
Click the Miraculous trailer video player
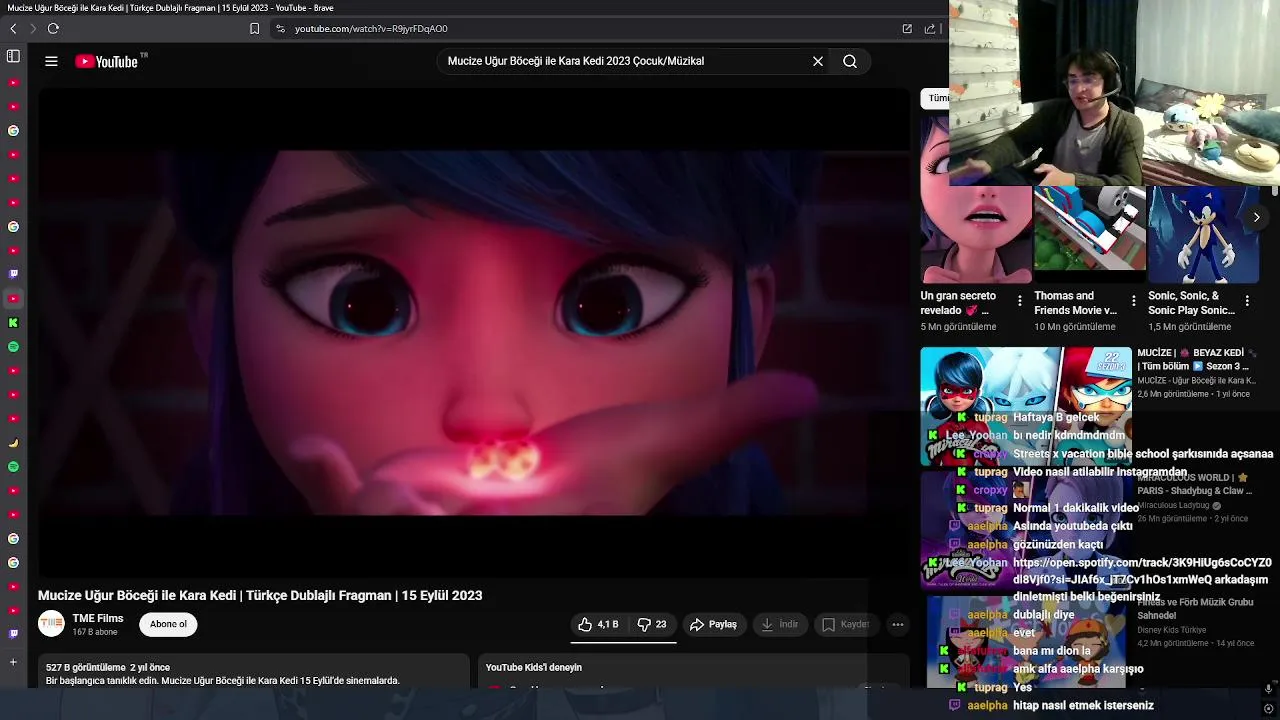(x=474, y=332)
